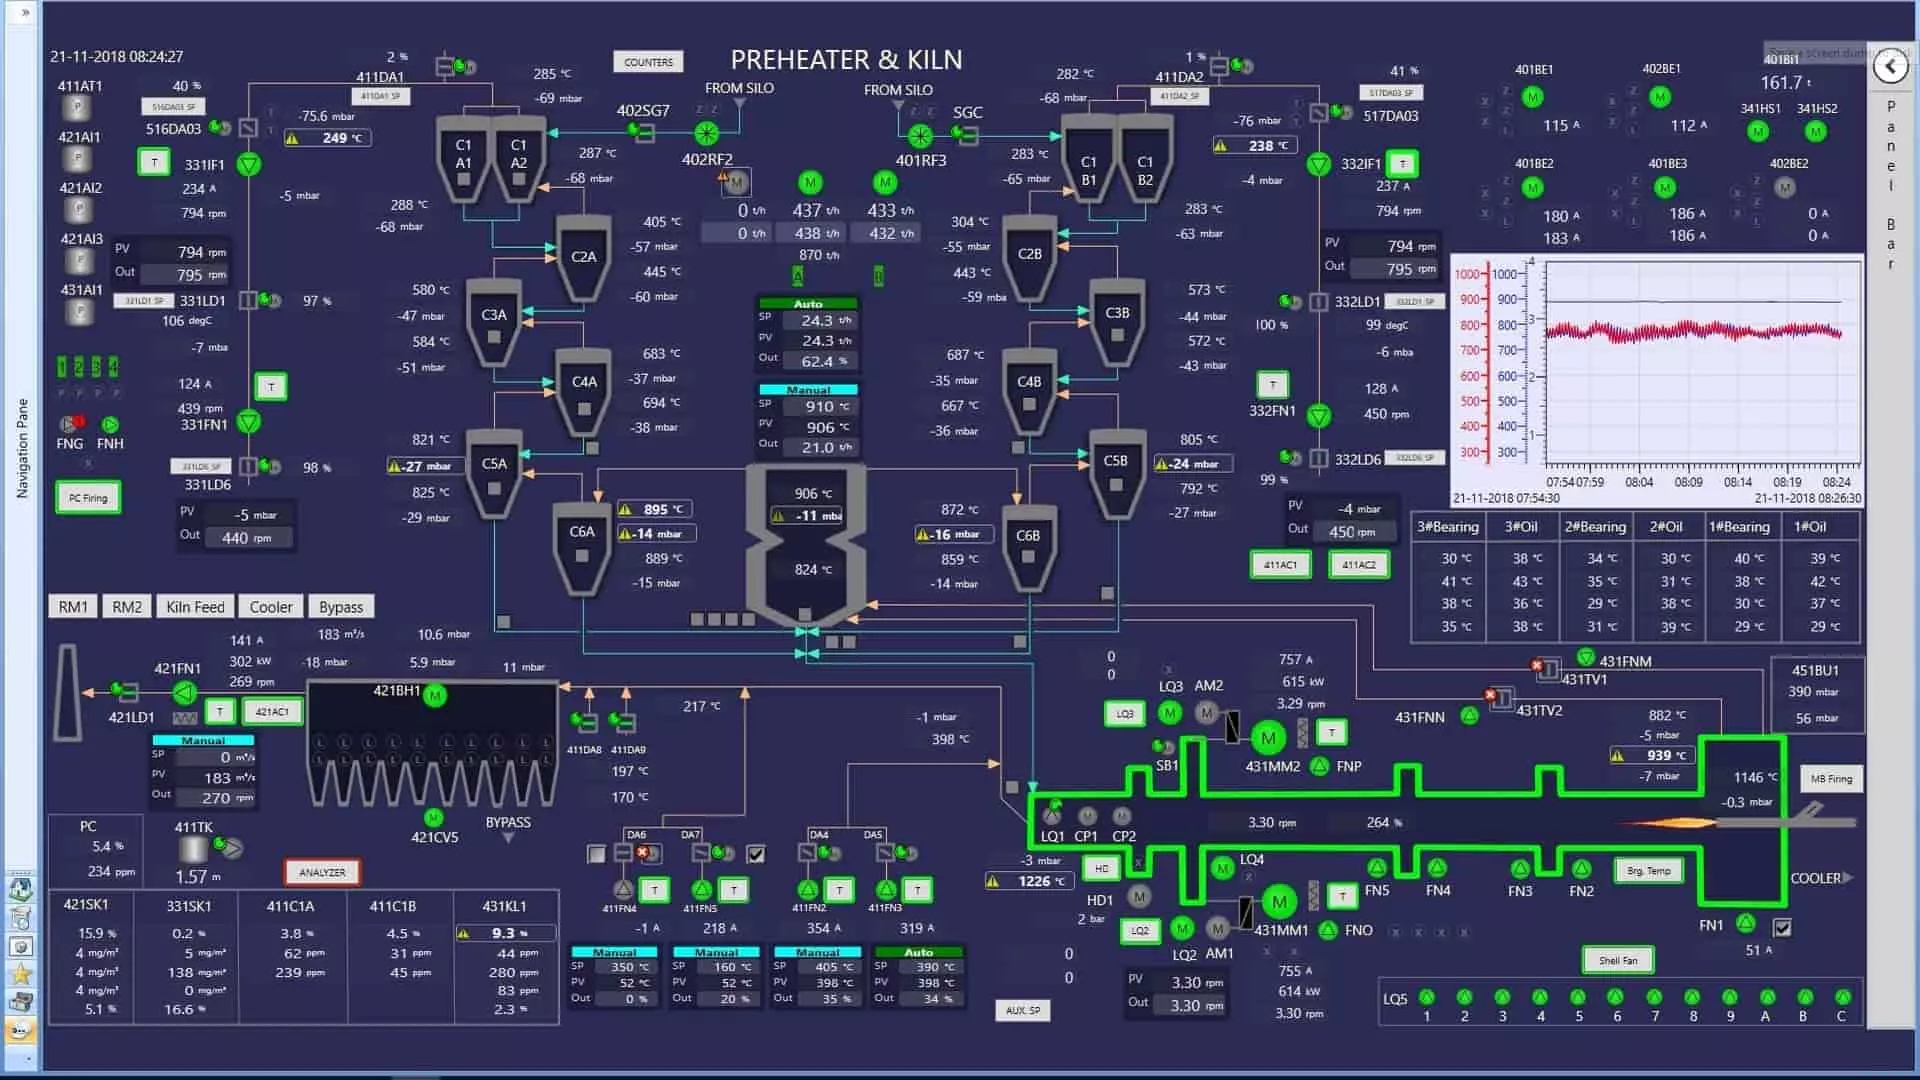Toggle the checkbox beside DA7 damper
Viewport: 1920px width, 1080px height.
(x=756, y=854)
